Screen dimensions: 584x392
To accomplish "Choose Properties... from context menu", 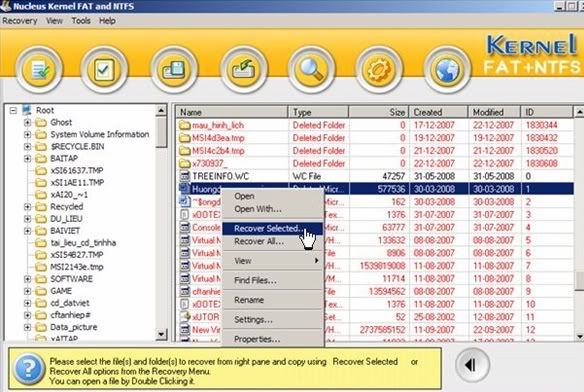I will 272,339.
